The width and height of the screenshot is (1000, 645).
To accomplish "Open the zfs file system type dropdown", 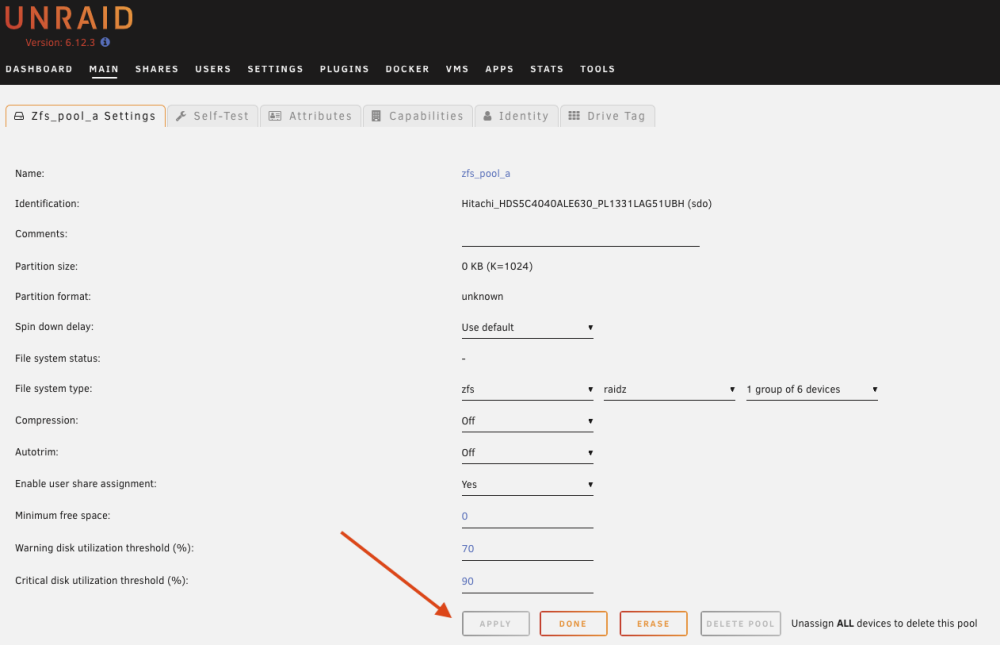I will click(527, 389).
